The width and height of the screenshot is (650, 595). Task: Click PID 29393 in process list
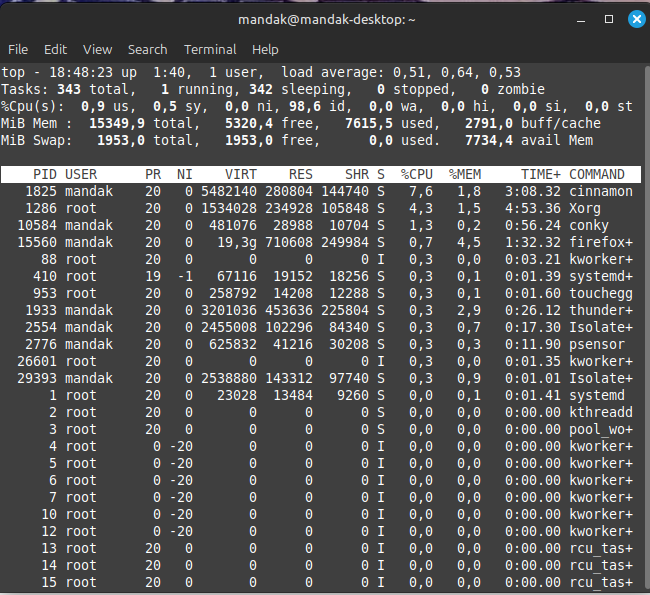pos(37,379)
